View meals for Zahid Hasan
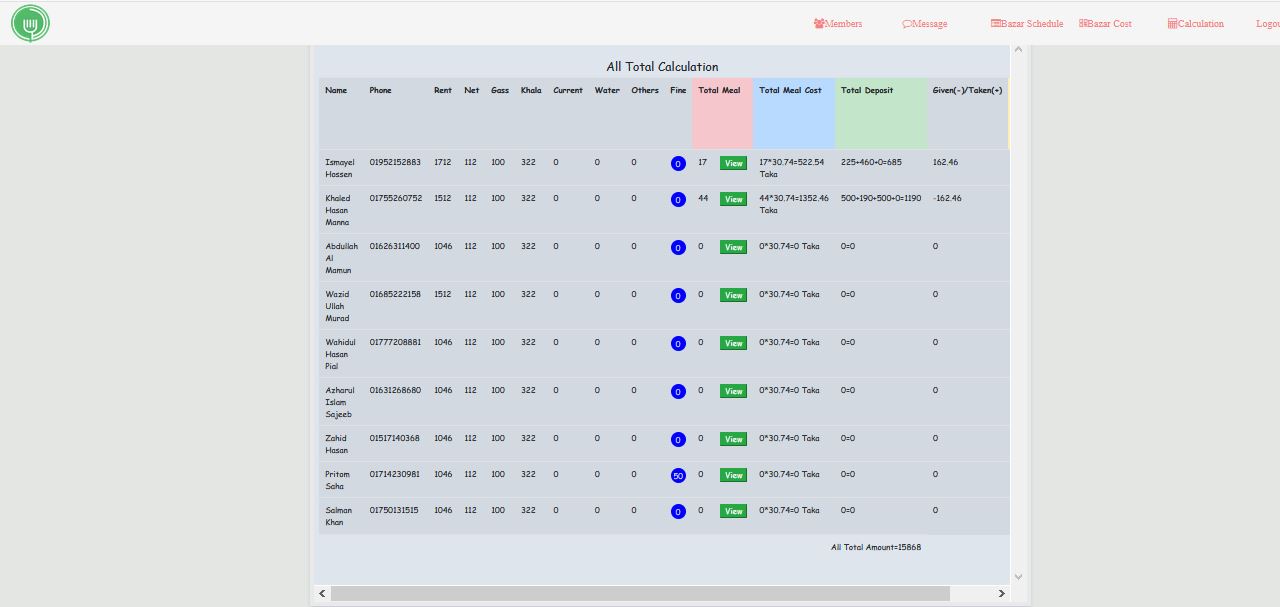The width and height of the screenshot is (1280, 607). tap(733, 439)
